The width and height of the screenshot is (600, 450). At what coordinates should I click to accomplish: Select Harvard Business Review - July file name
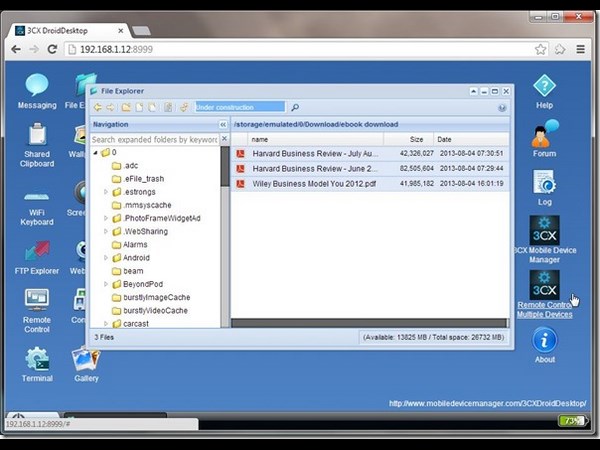pyautogui.click(x=315, y=153)
